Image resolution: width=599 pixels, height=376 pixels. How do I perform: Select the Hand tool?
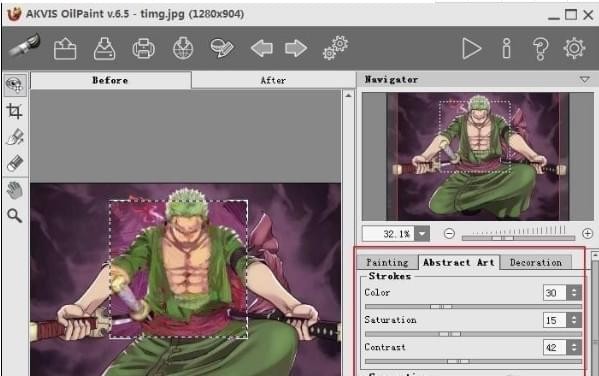[15, 190]
